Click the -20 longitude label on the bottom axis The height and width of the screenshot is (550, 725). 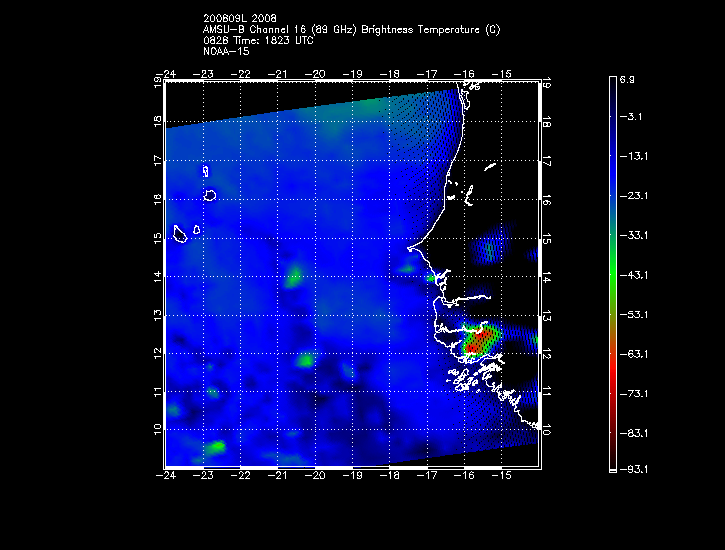(315, 476)
